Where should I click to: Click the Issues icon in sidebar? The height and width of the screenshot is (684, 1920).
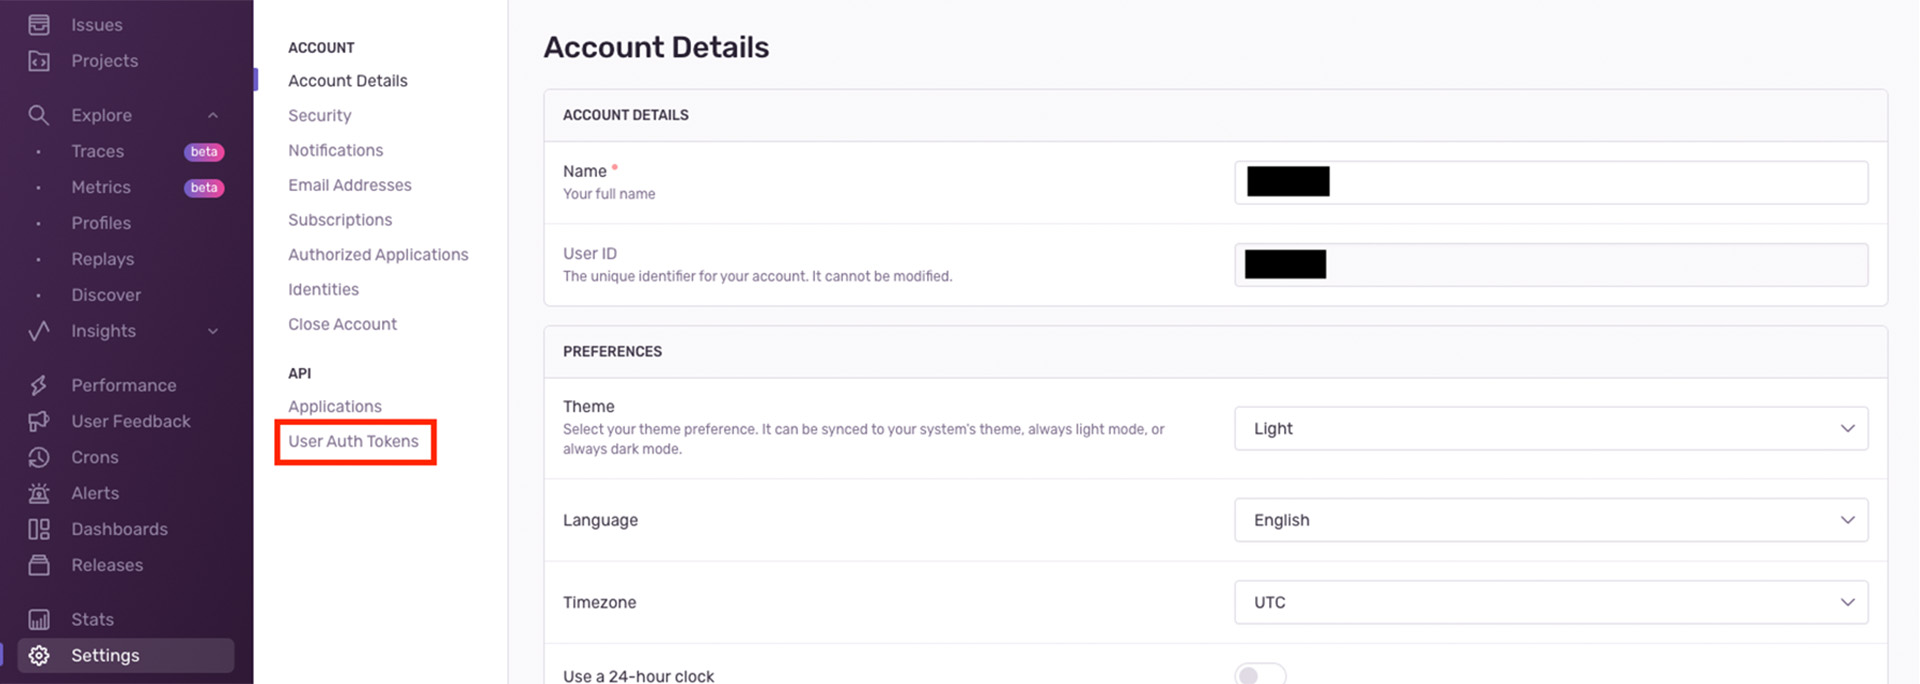pos(39,25)
